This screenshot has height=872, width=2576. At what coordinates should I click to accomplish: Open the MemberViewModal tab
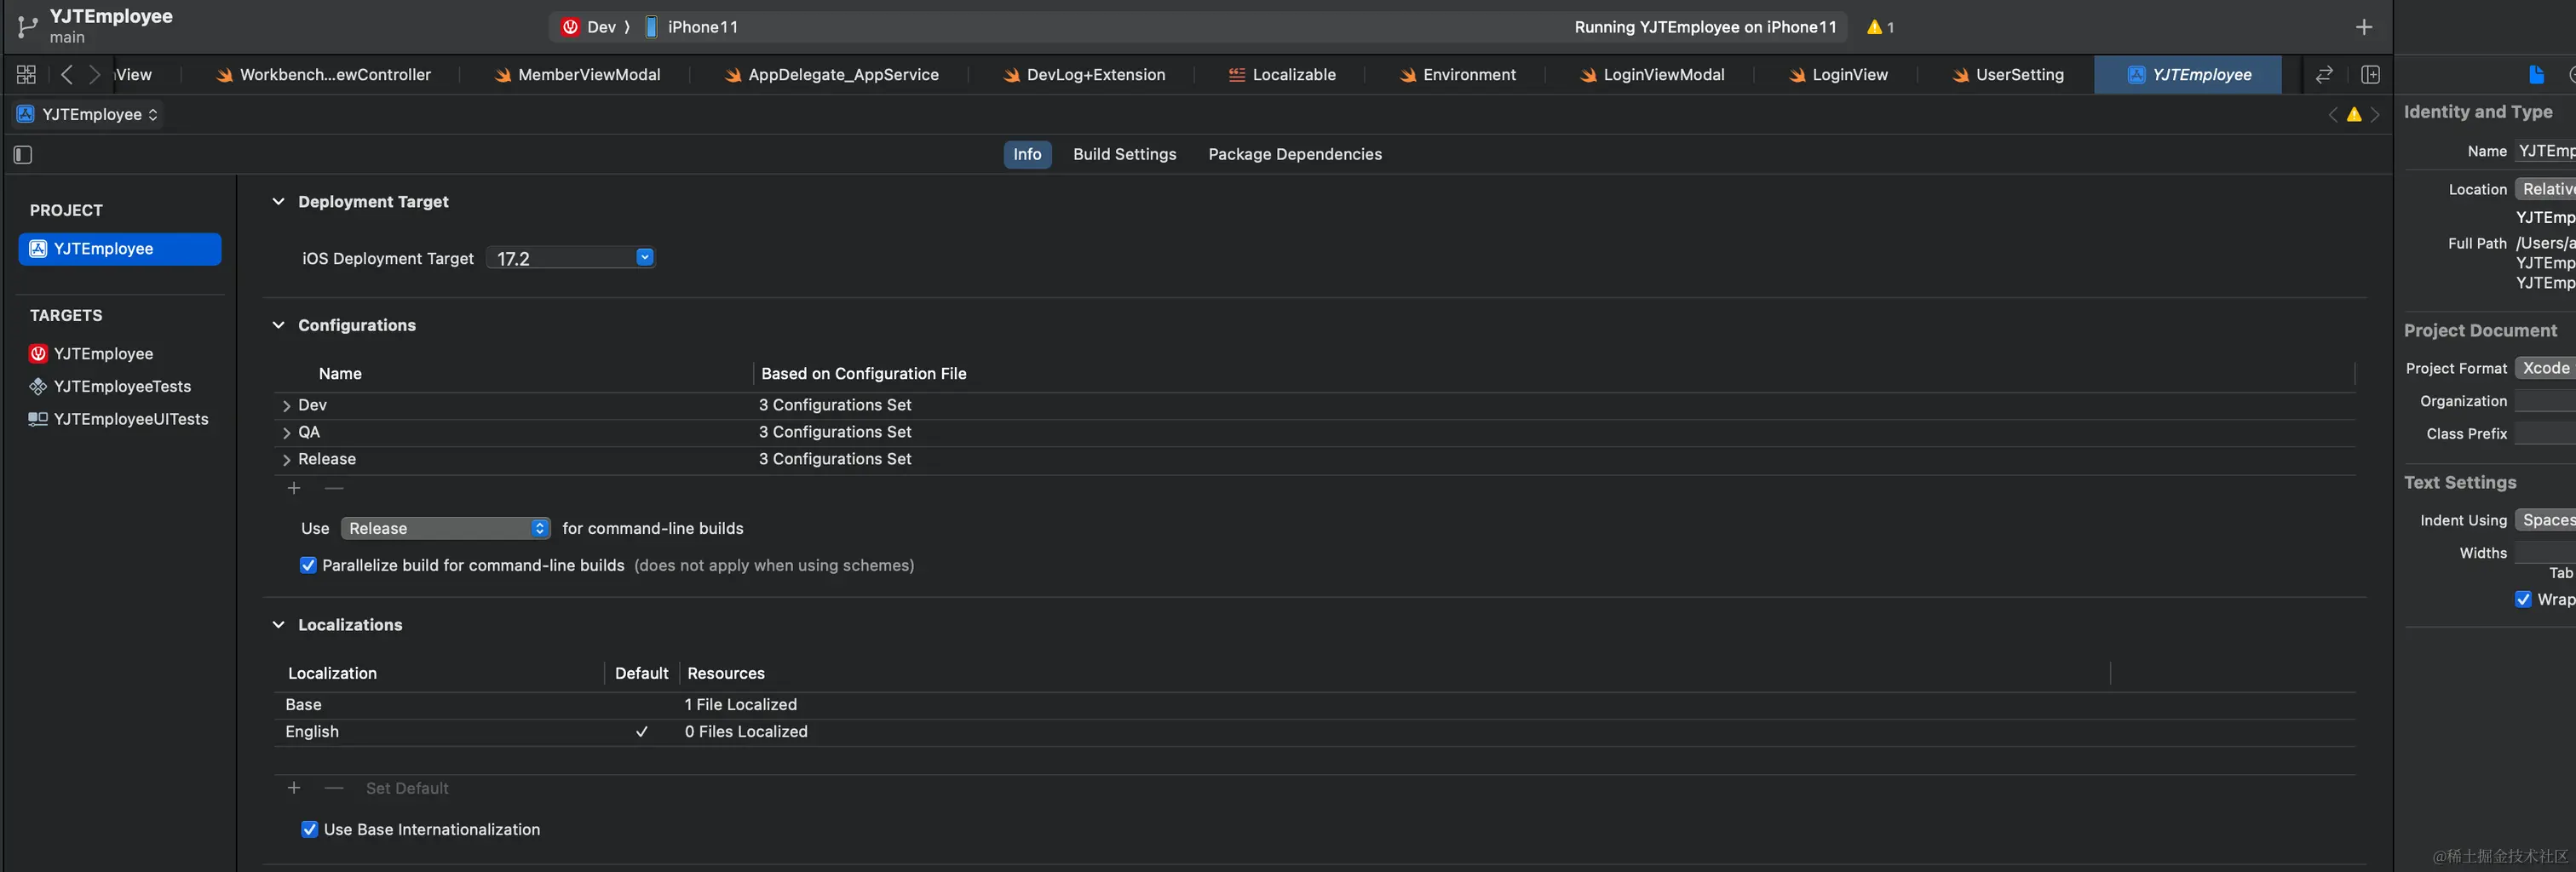(578, 75)
